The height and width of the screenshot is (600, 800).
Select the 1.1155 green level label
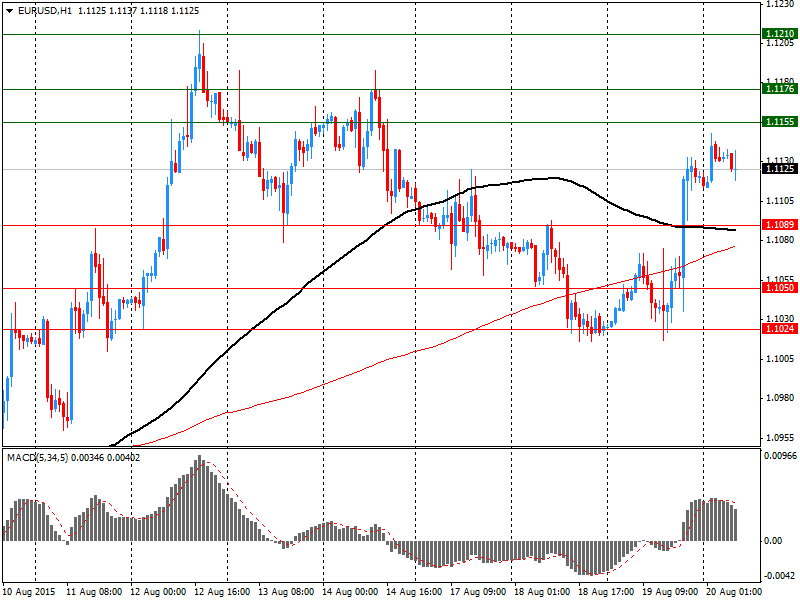[x=779, y=121]
